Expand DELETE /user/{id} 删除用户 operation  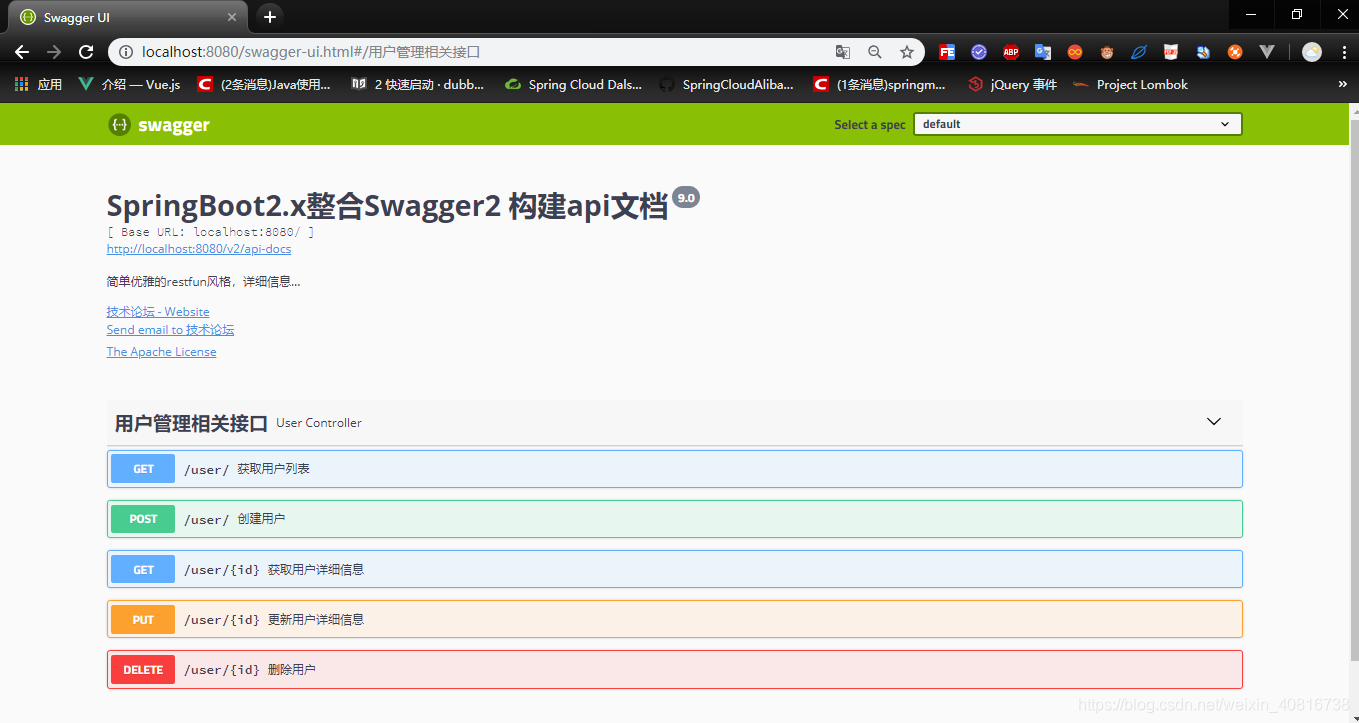[674, 669]
